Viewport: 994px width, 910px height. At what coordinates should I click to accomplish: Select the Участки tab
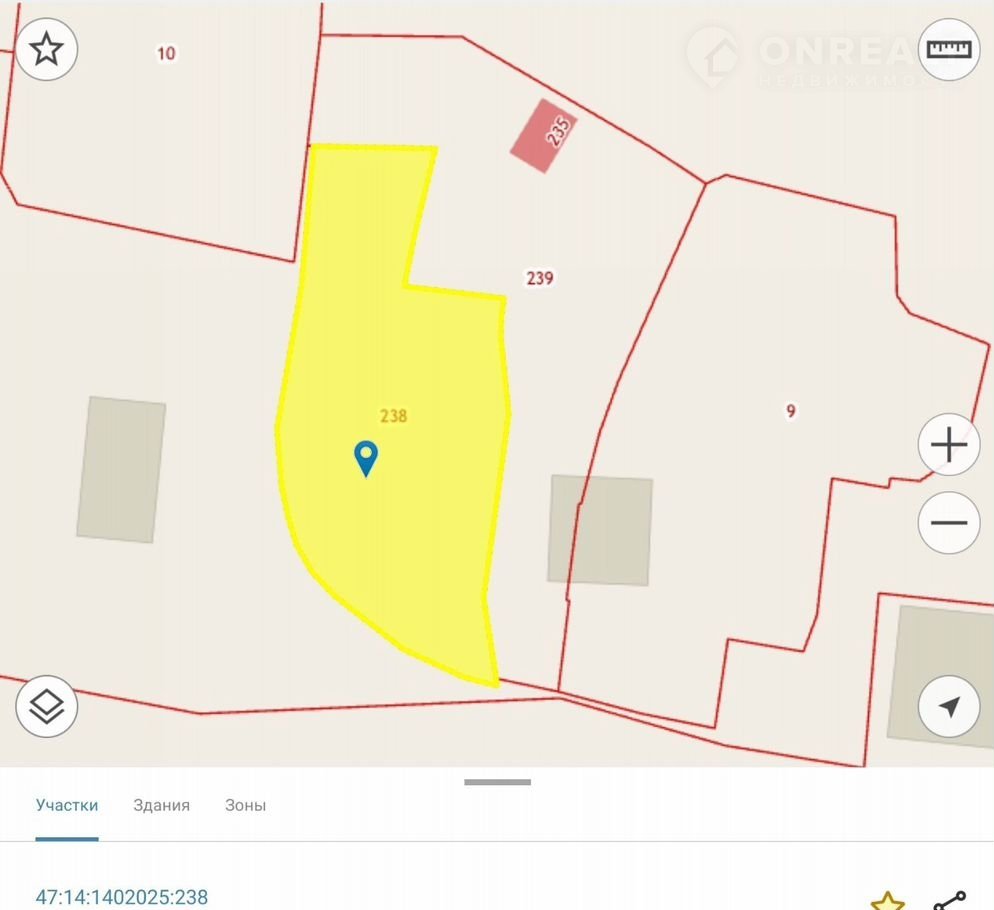pos(67,805)
